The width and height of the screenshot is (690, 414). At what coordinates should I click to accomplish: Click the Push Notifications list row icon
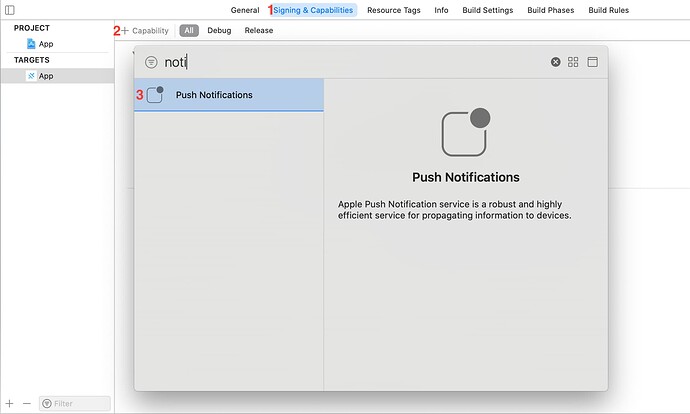tap(155, 94)
